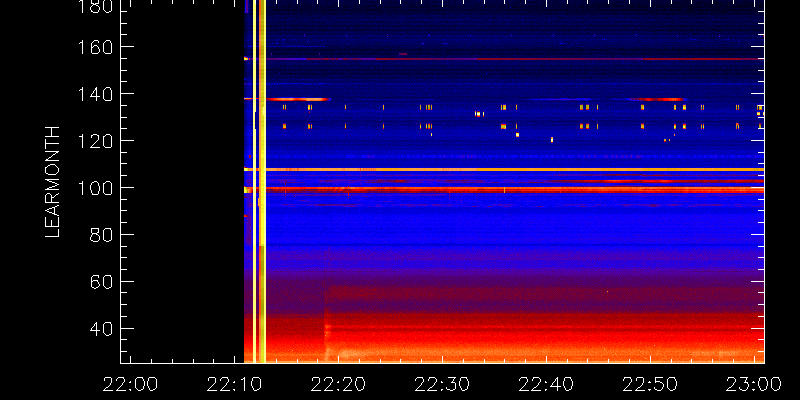The width and height of the screenshot is (800, 400).
Task: Click the 160 frequency axis label
Action: [94, 47]
